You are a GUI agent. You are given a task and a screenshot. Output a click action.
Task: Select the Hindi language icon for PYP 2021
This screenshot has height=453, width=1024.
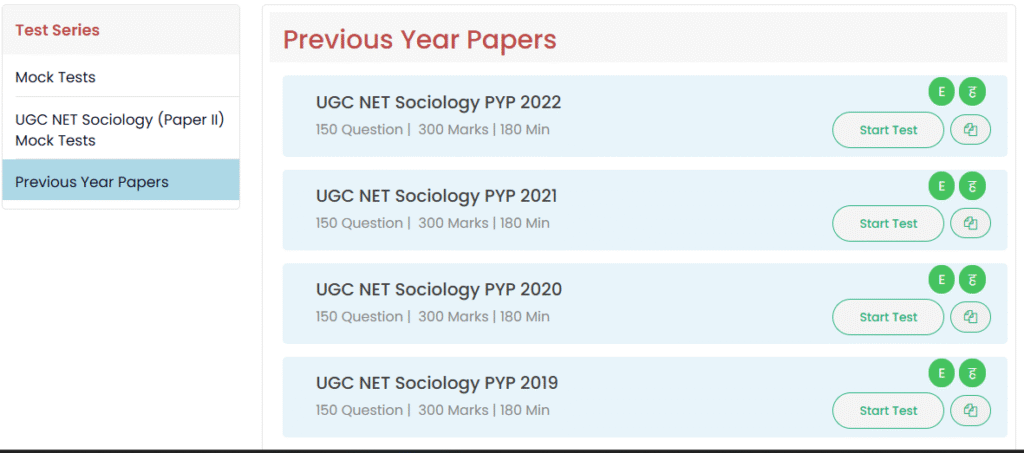[x=972, y=186]
